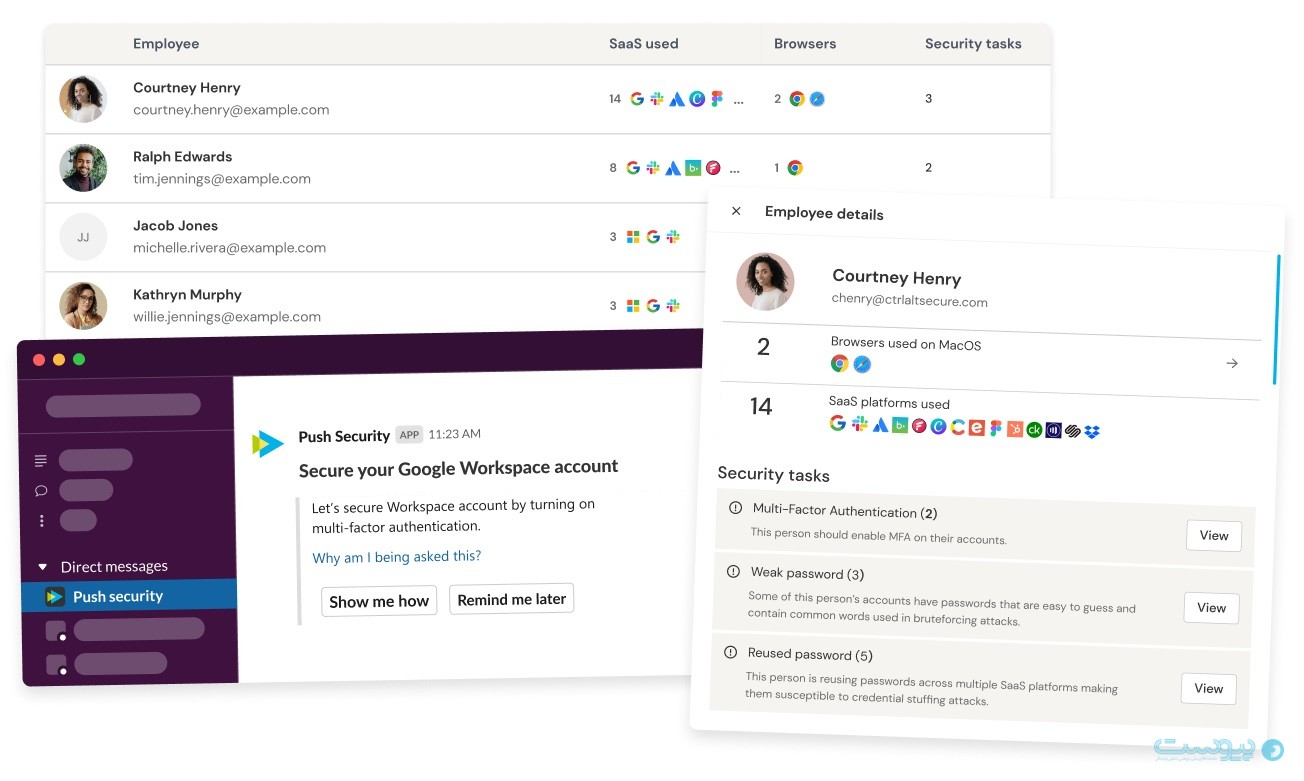This screenshot has width=1304, height=781.
Task: Click the email 'chenry@ctrlaltsecure.com'
Action: [x=910, y=300]
